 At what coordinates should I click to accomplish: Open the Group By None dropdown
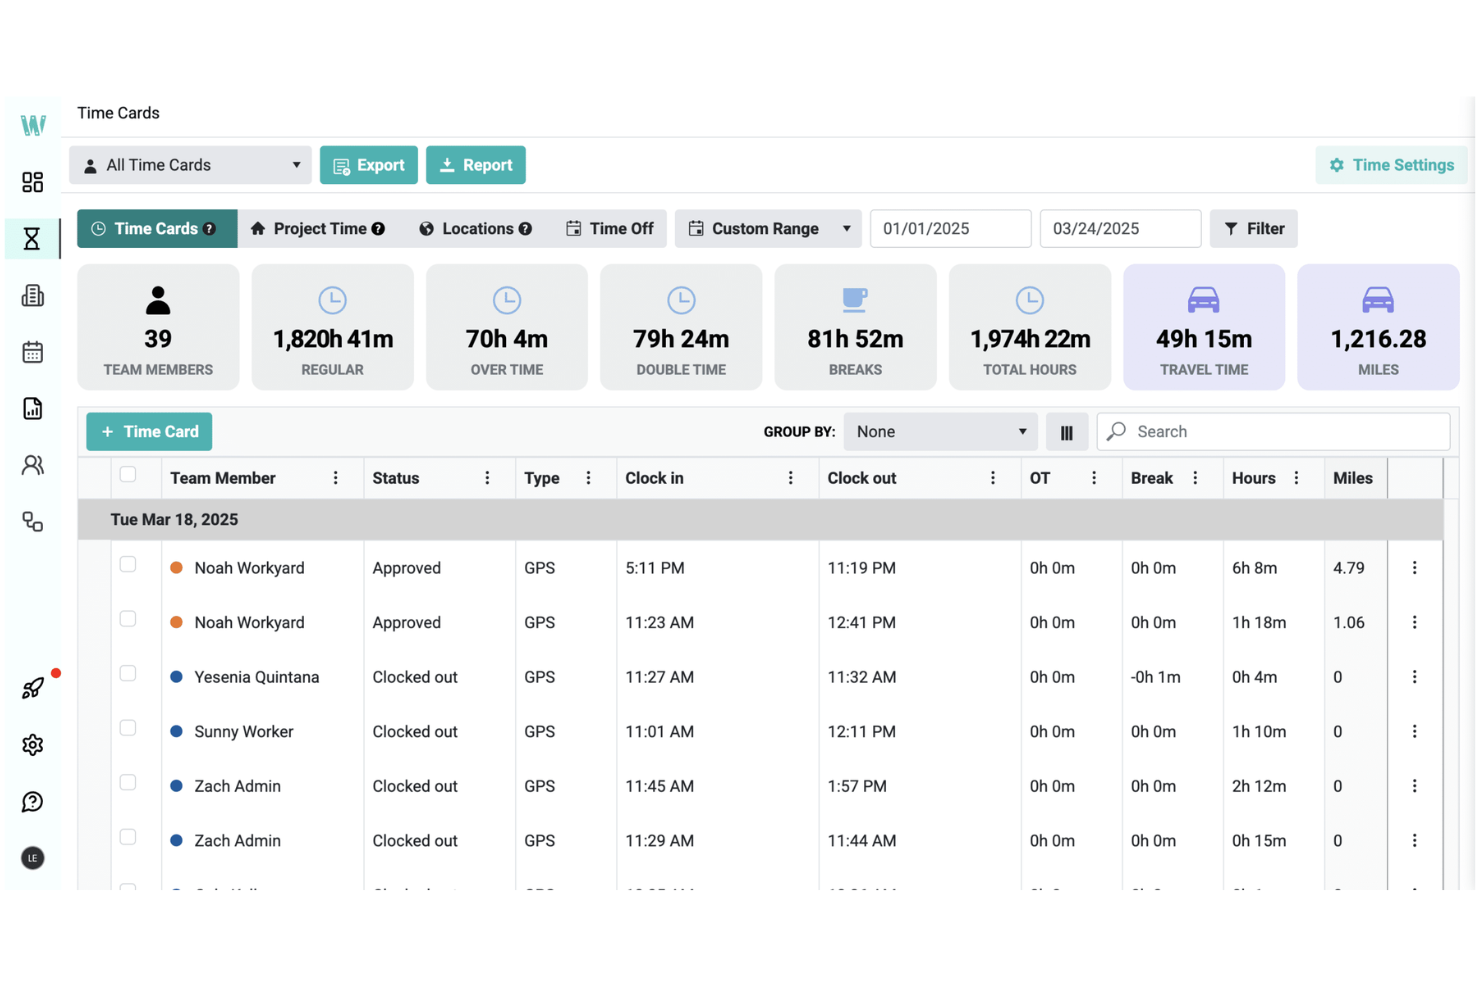941,432
